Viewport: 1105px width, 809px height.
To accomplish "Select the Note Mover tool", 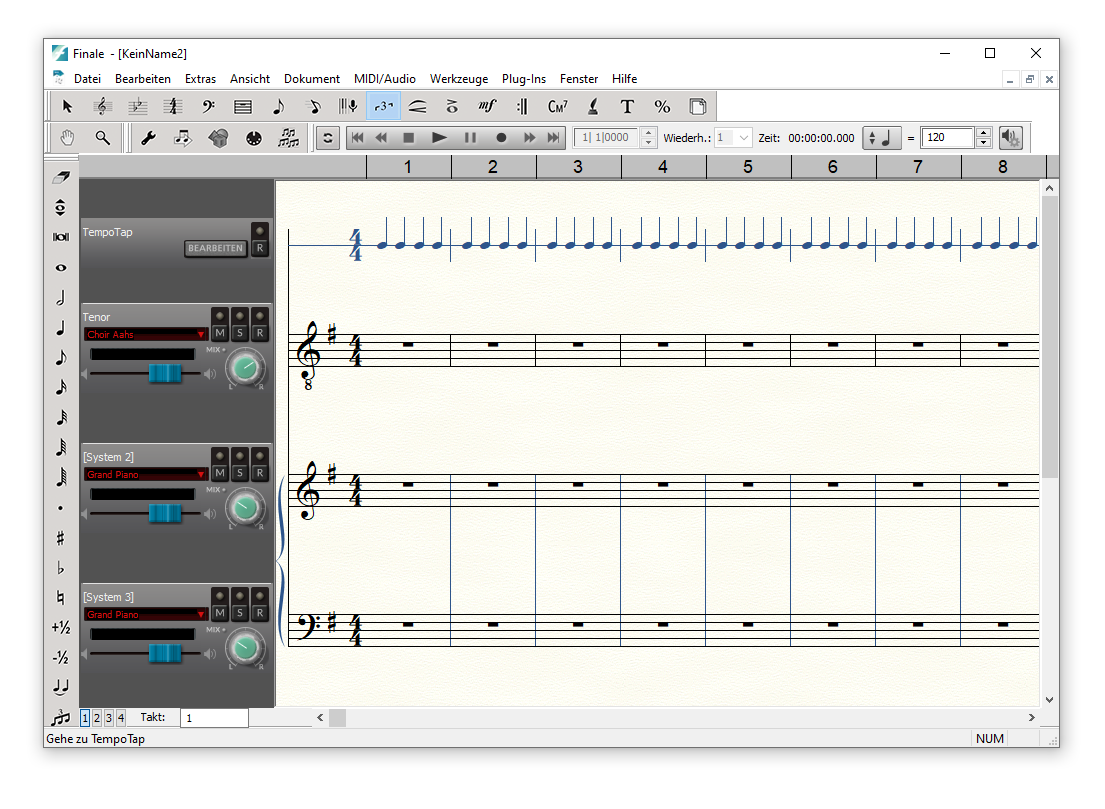I will (x=183, y=138).
